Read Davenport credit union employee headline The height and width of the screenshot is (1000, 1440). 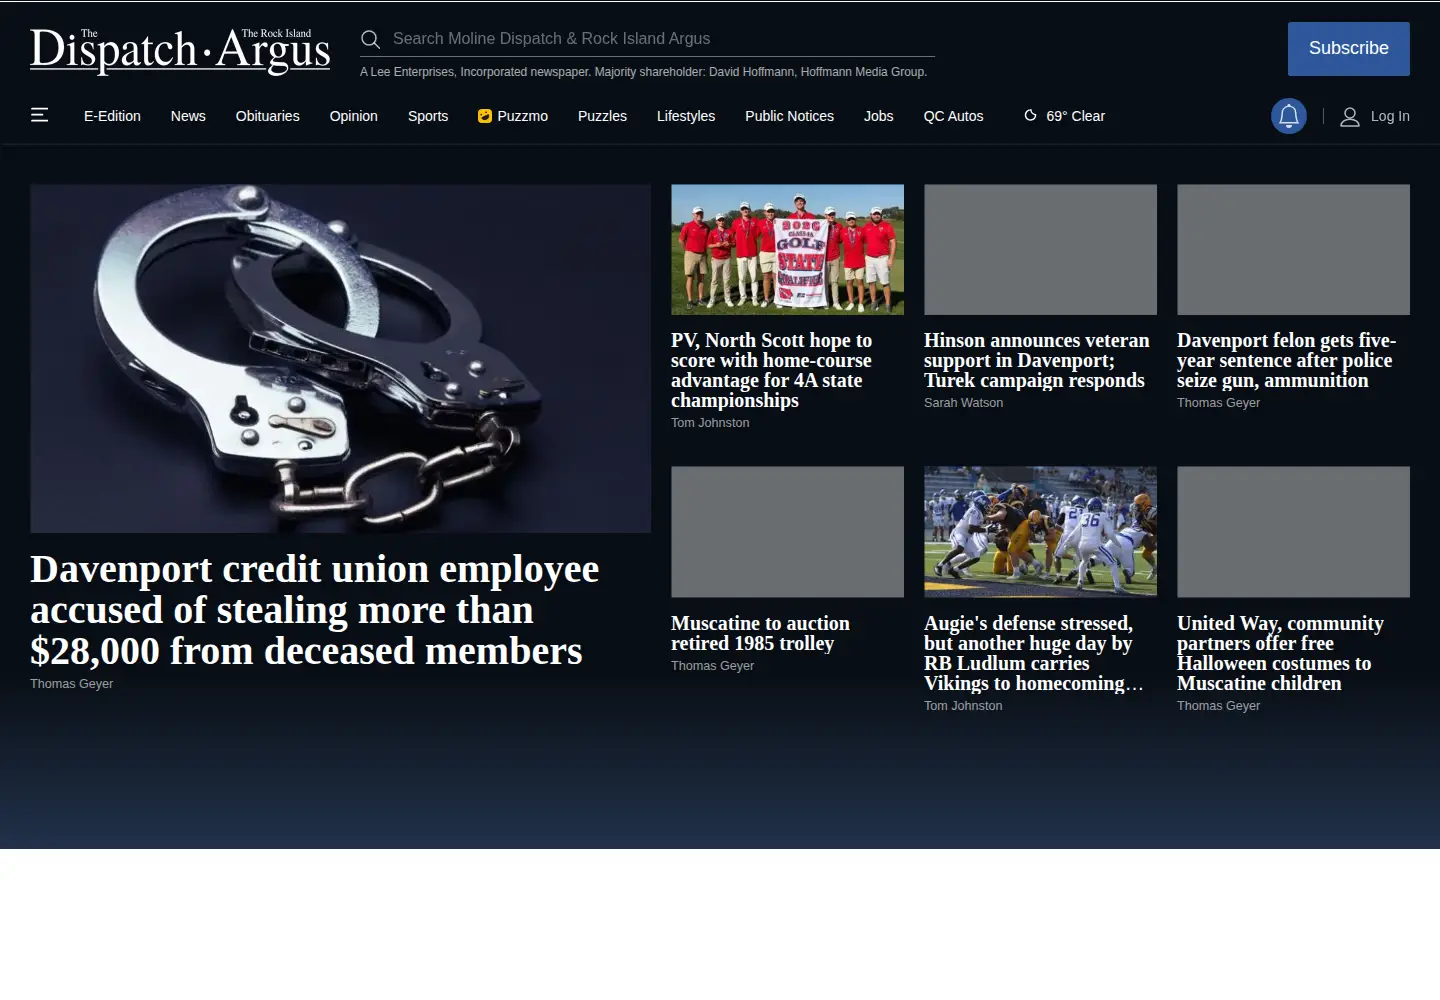point(315,610)
